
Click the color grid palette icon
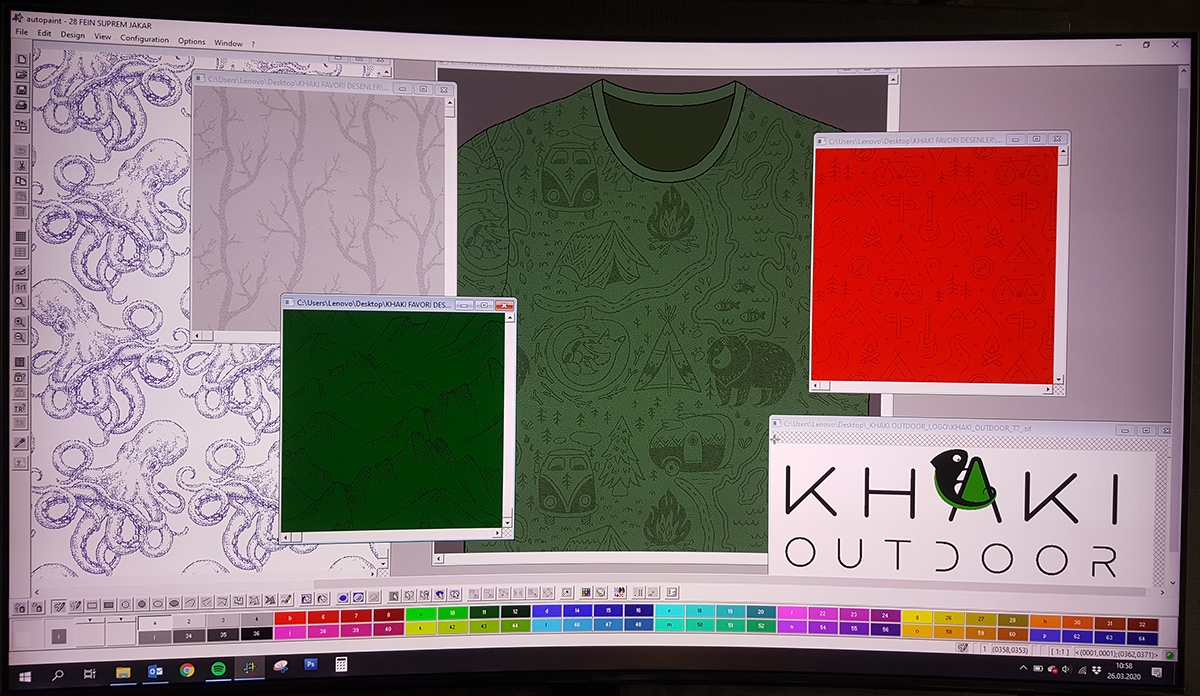pyautogui.click(x=587, y=593)
